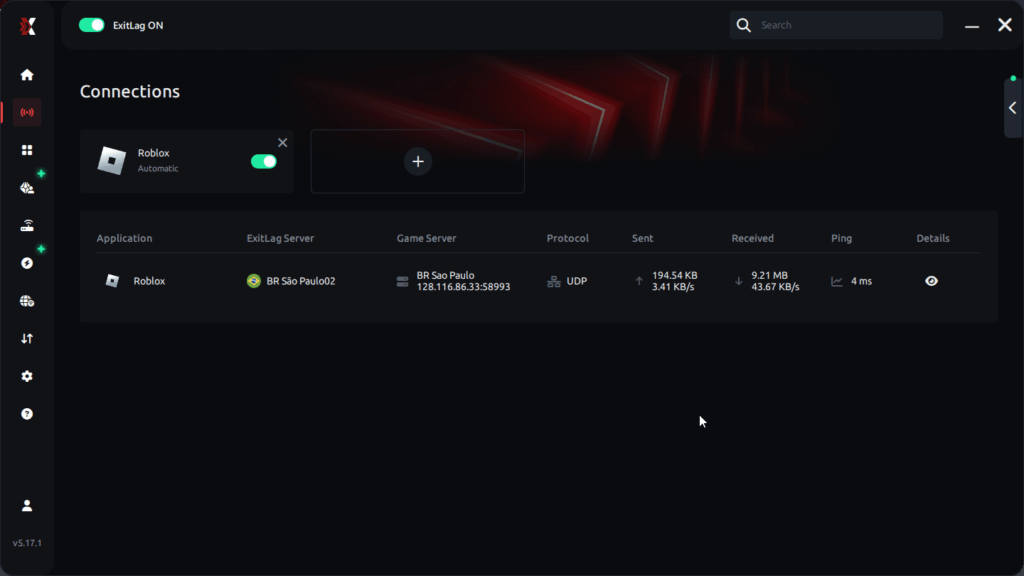
Task: Add a new connection with plus button
Action: pos(418,161)
